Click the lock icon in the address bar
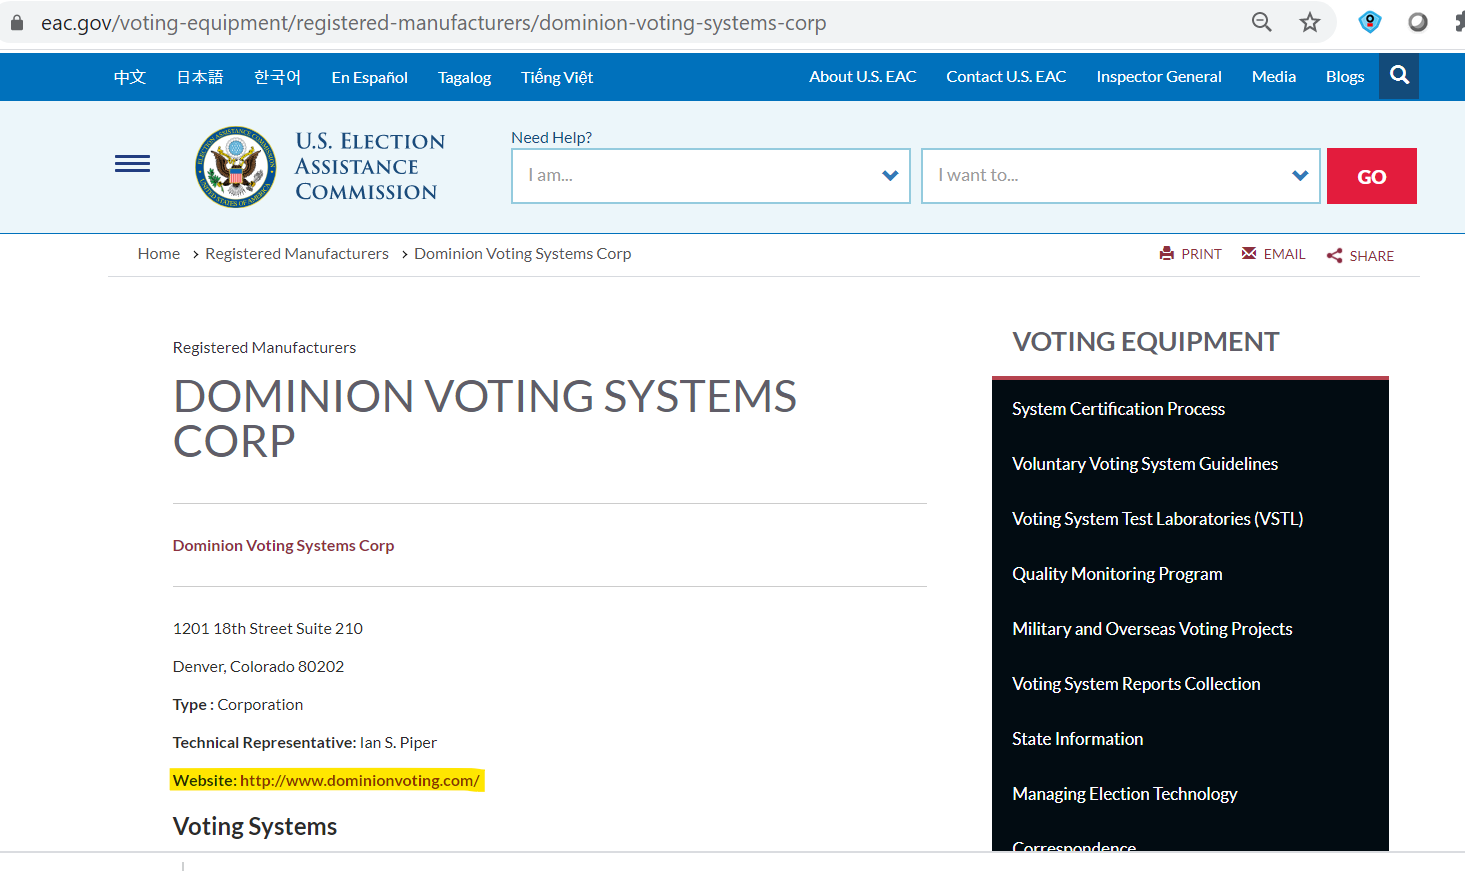Screen dimensions: 1465x871 click(x=16, y=22)
